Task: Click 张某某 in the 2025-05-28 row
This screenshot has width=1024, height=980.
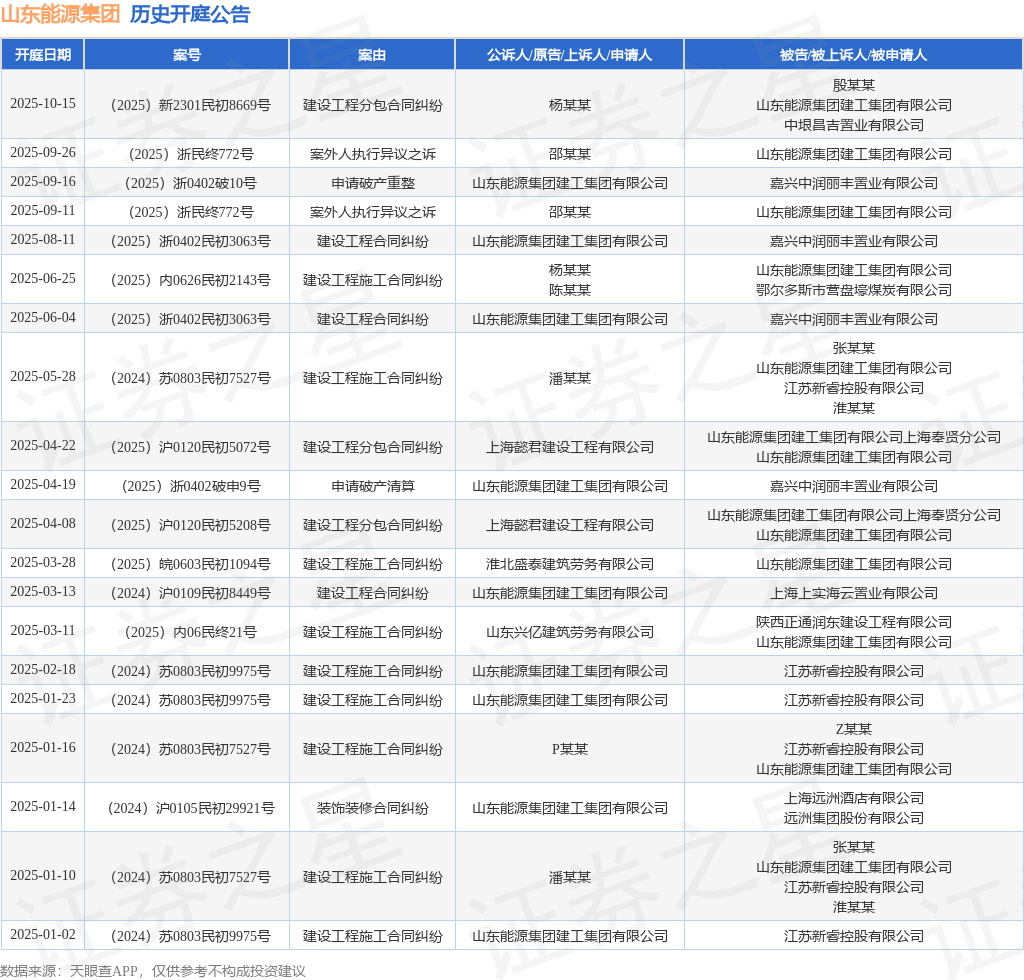Action: [854, 348]
